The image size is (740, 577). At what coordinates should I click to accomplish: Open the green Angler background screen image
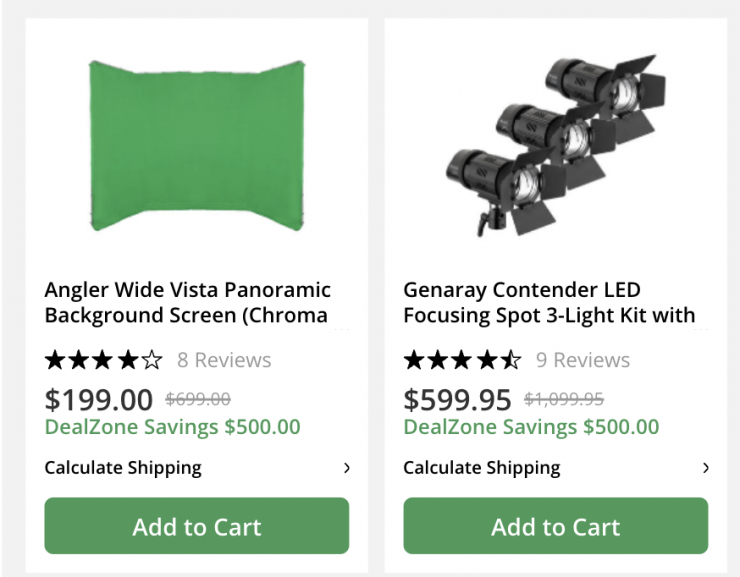point(196,146)
